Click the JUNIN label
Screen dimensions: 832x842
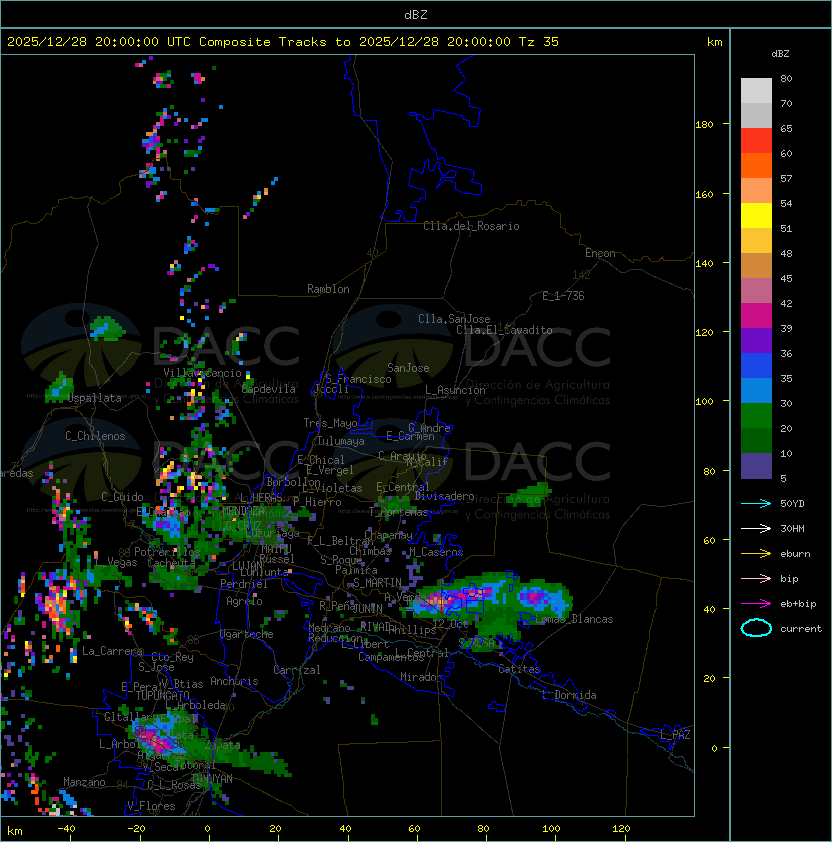point(367,608)
